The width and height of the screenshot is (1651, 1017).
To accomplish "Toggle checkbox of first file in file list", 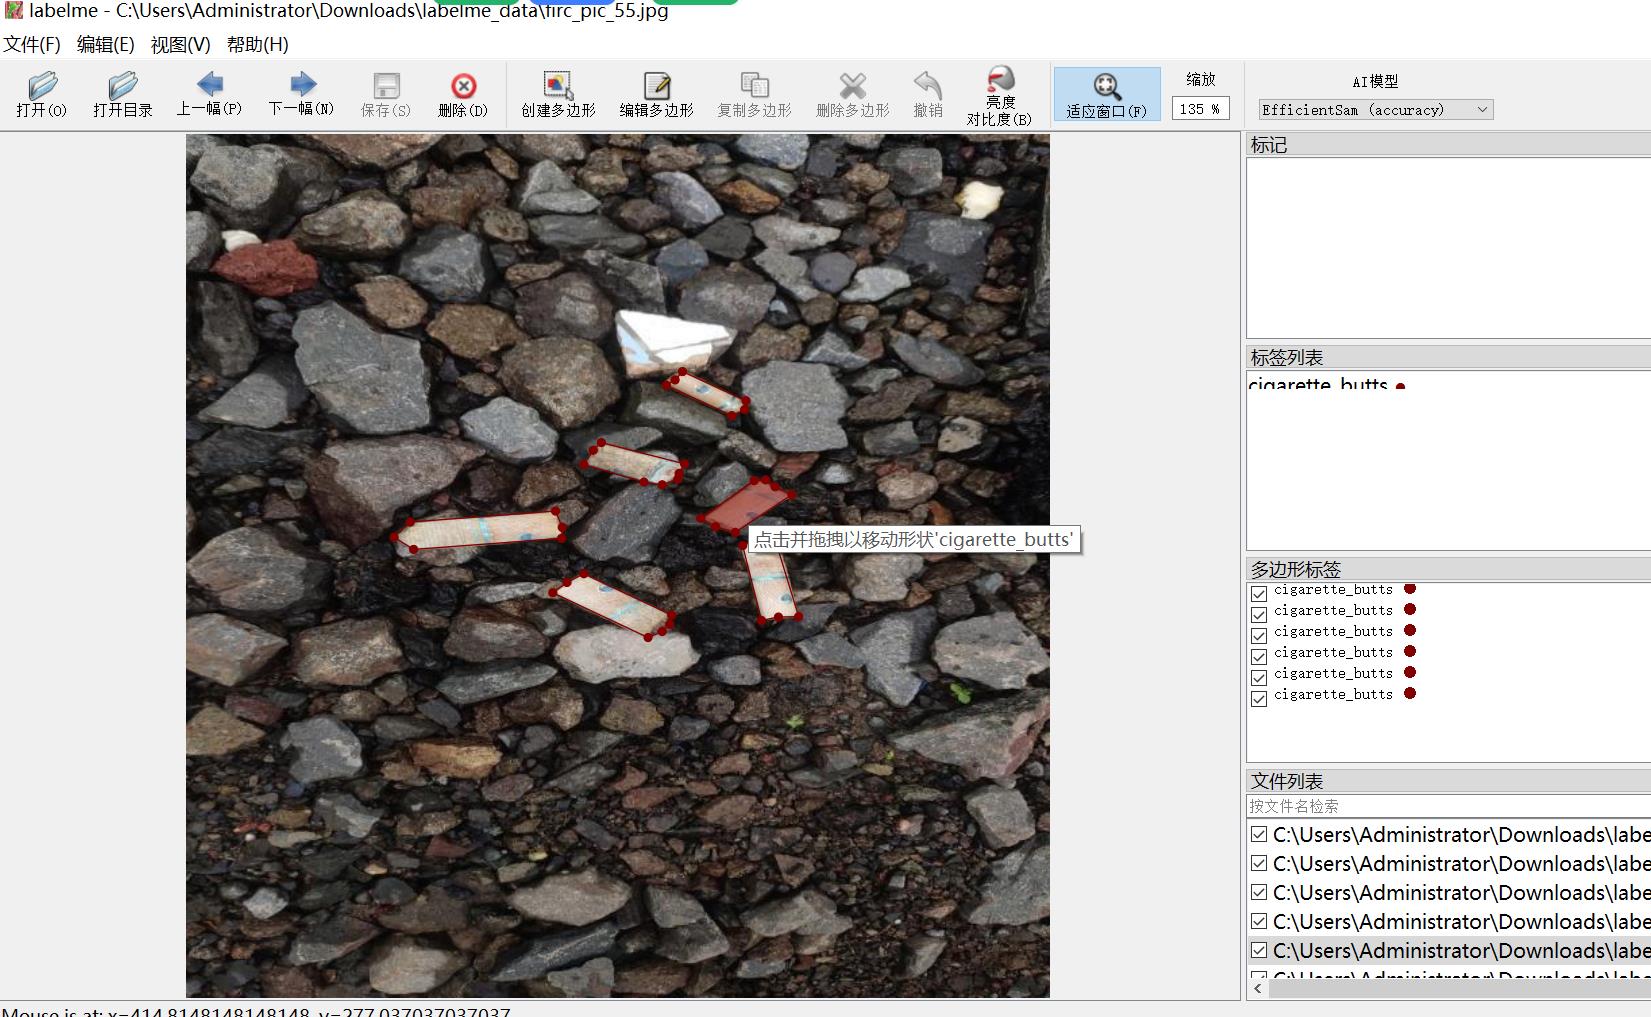I will point(1259,834).
